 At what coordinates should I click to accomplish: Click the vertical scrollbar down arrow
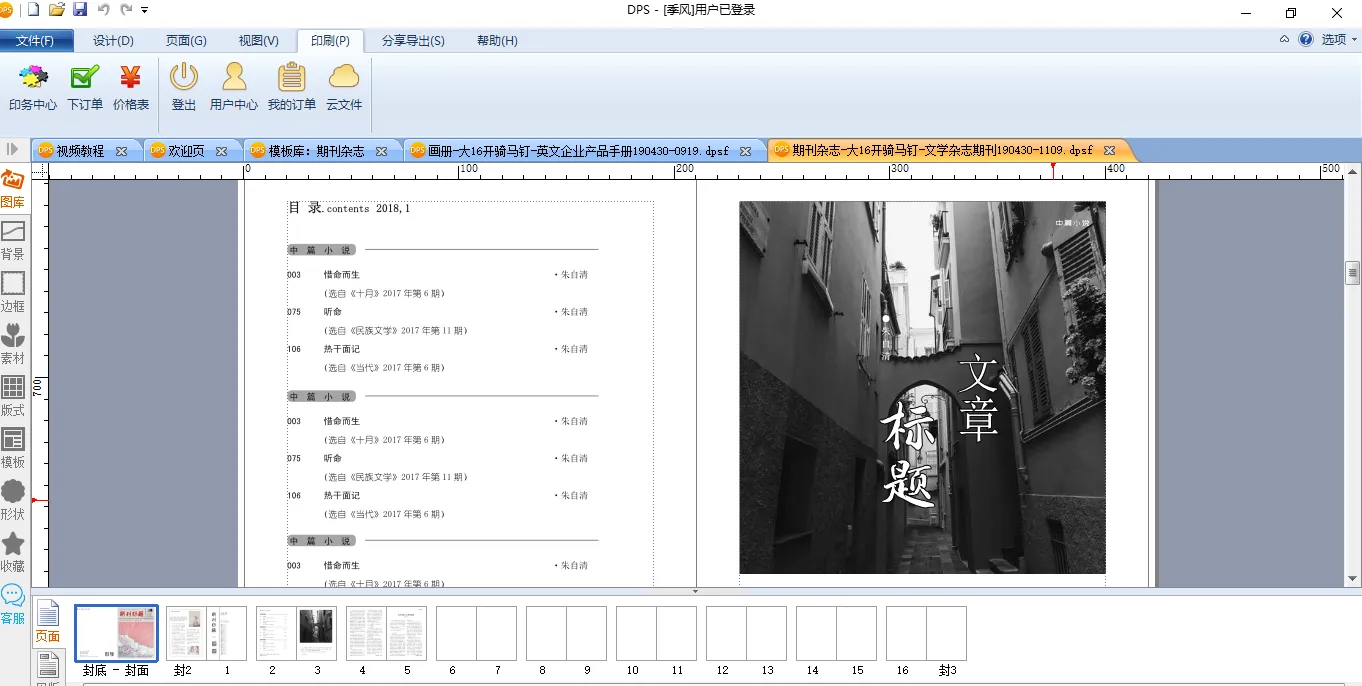pos(1353,578)
